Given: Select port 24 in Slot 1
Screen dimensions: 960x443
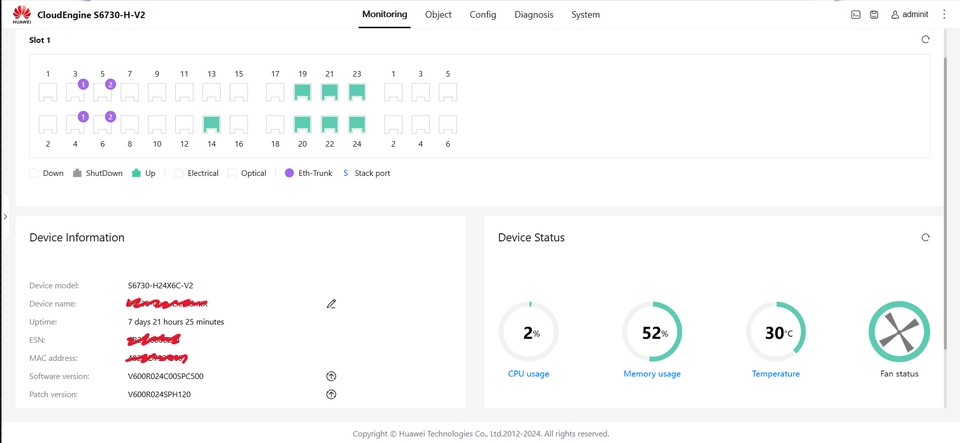Looking at the screenshot, I should pos(357,124).
